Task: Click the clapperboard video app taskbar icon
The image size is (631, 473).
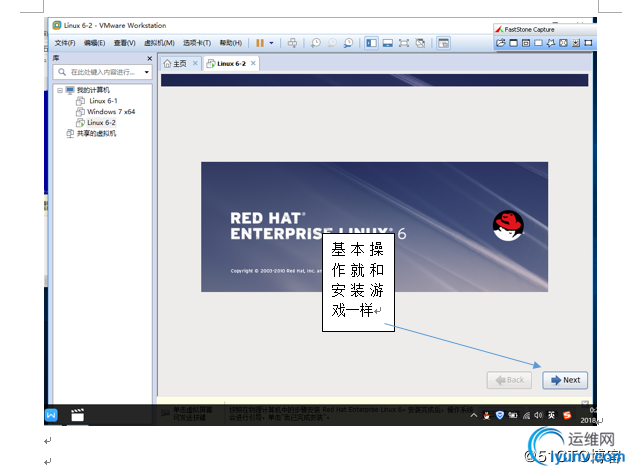Action: (x=77, y=415)
